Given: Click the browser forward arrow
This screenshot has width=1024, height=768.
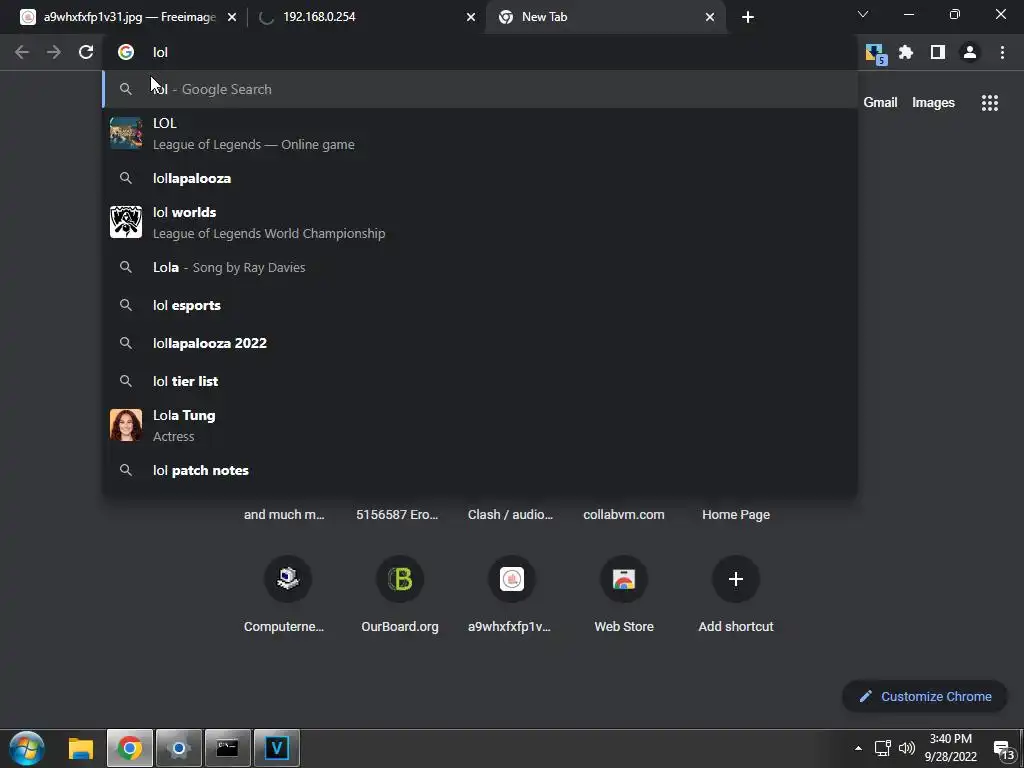Looking at the screenshot, I should (x=54, y=52).
